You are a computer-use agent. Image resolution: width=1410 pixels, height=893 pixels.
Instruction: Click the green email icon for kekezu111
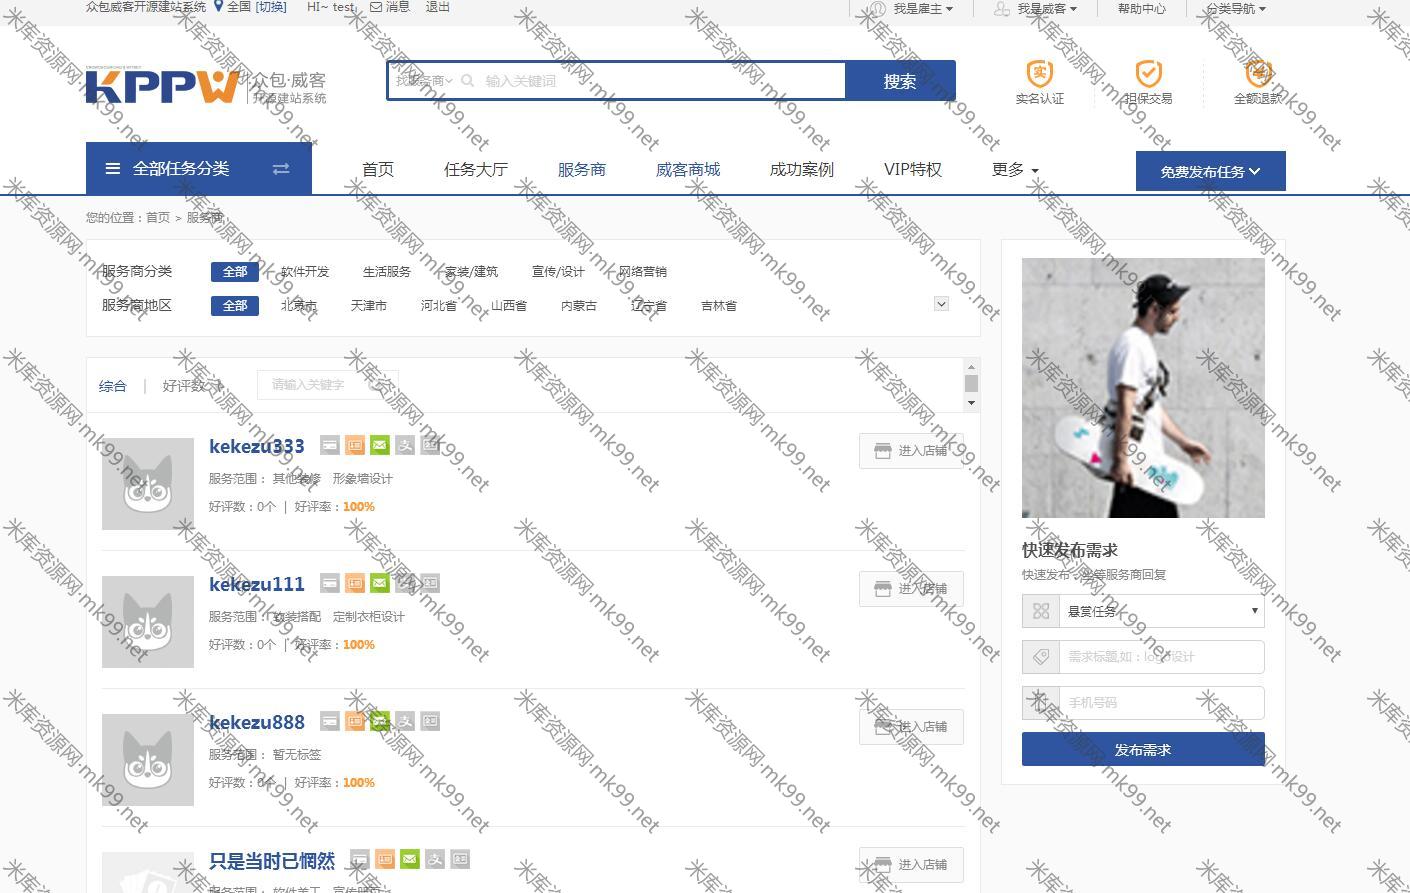[x=380, y=583]
